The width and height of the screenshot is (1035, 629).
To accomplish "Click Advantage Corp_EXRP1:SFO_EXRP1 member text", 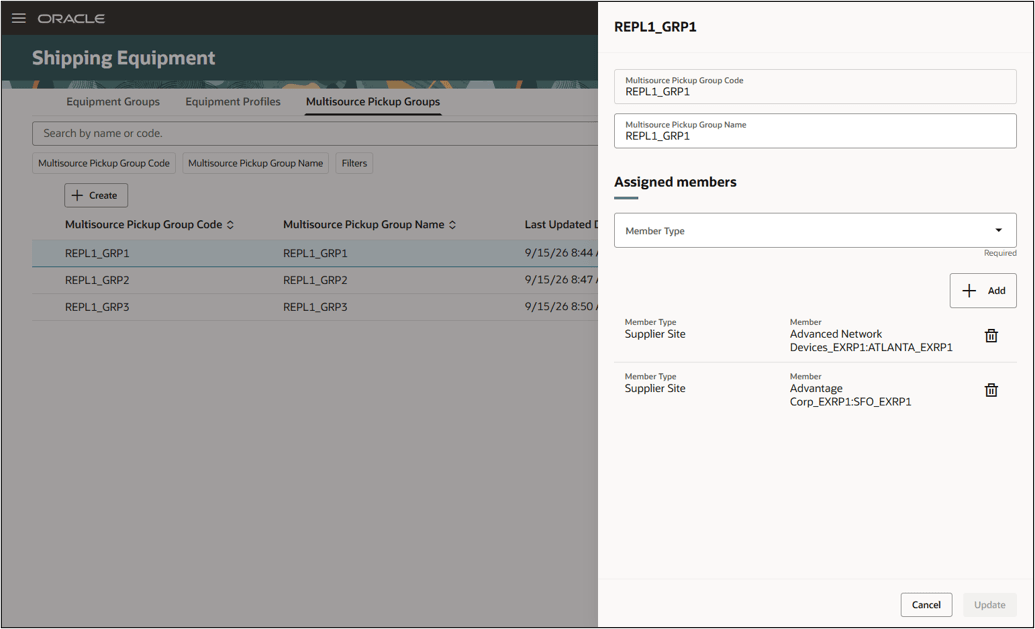I will coord(850,395).
